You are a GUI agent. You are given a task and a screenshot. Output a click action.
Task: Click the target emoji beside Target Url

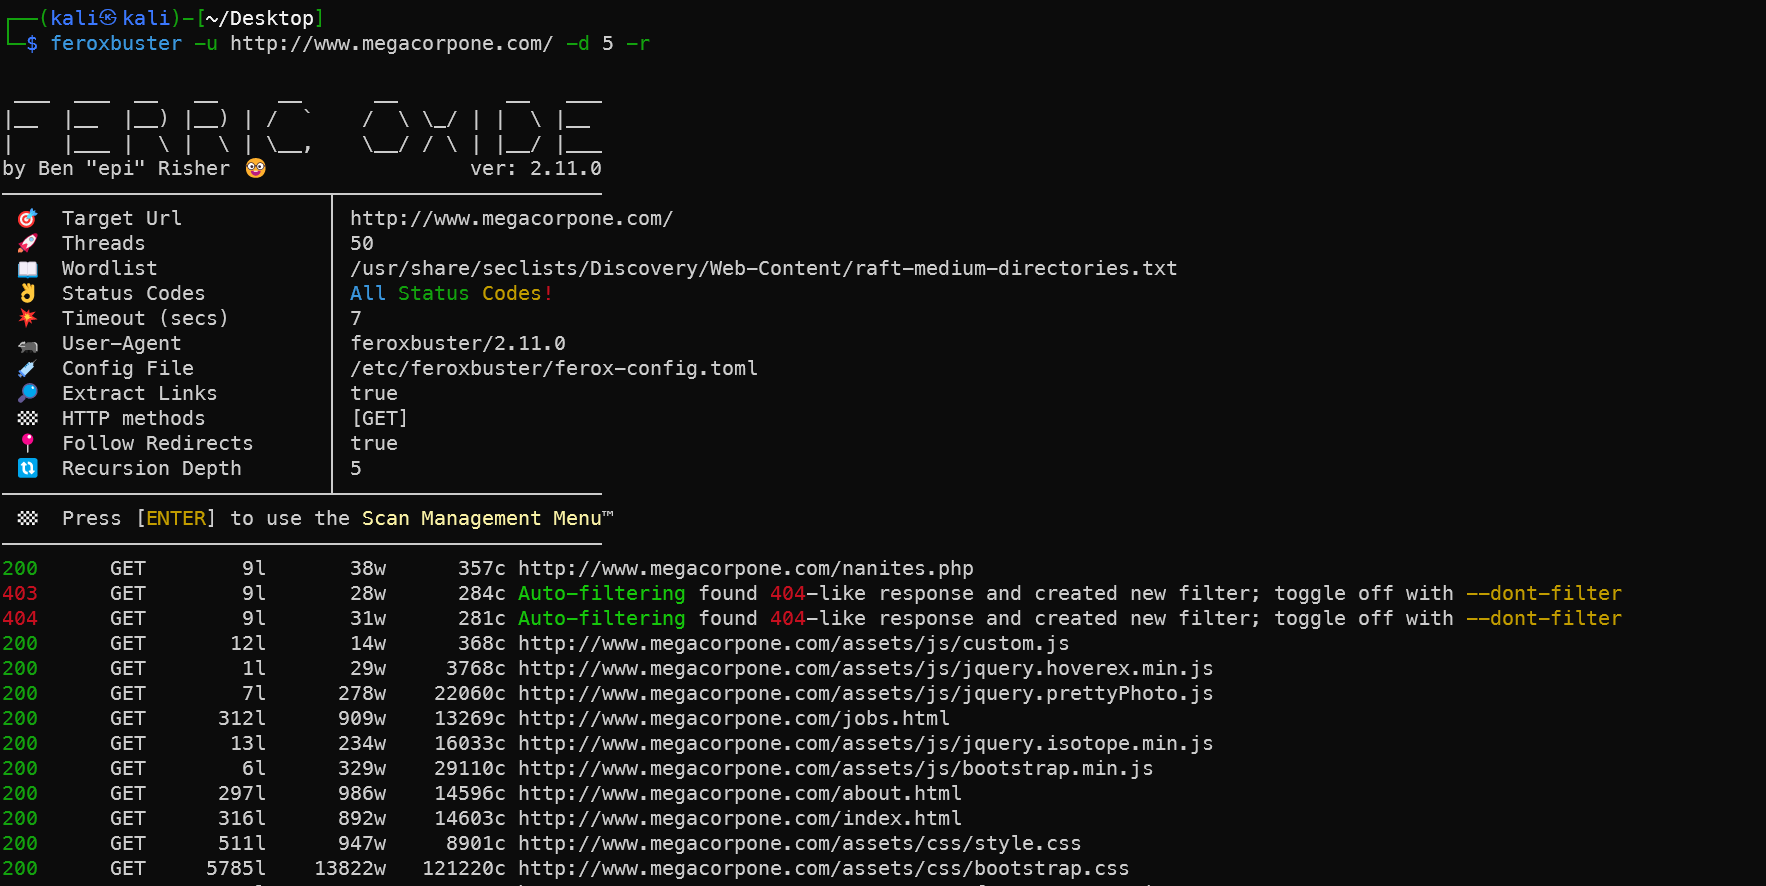(x=28, y=218)
